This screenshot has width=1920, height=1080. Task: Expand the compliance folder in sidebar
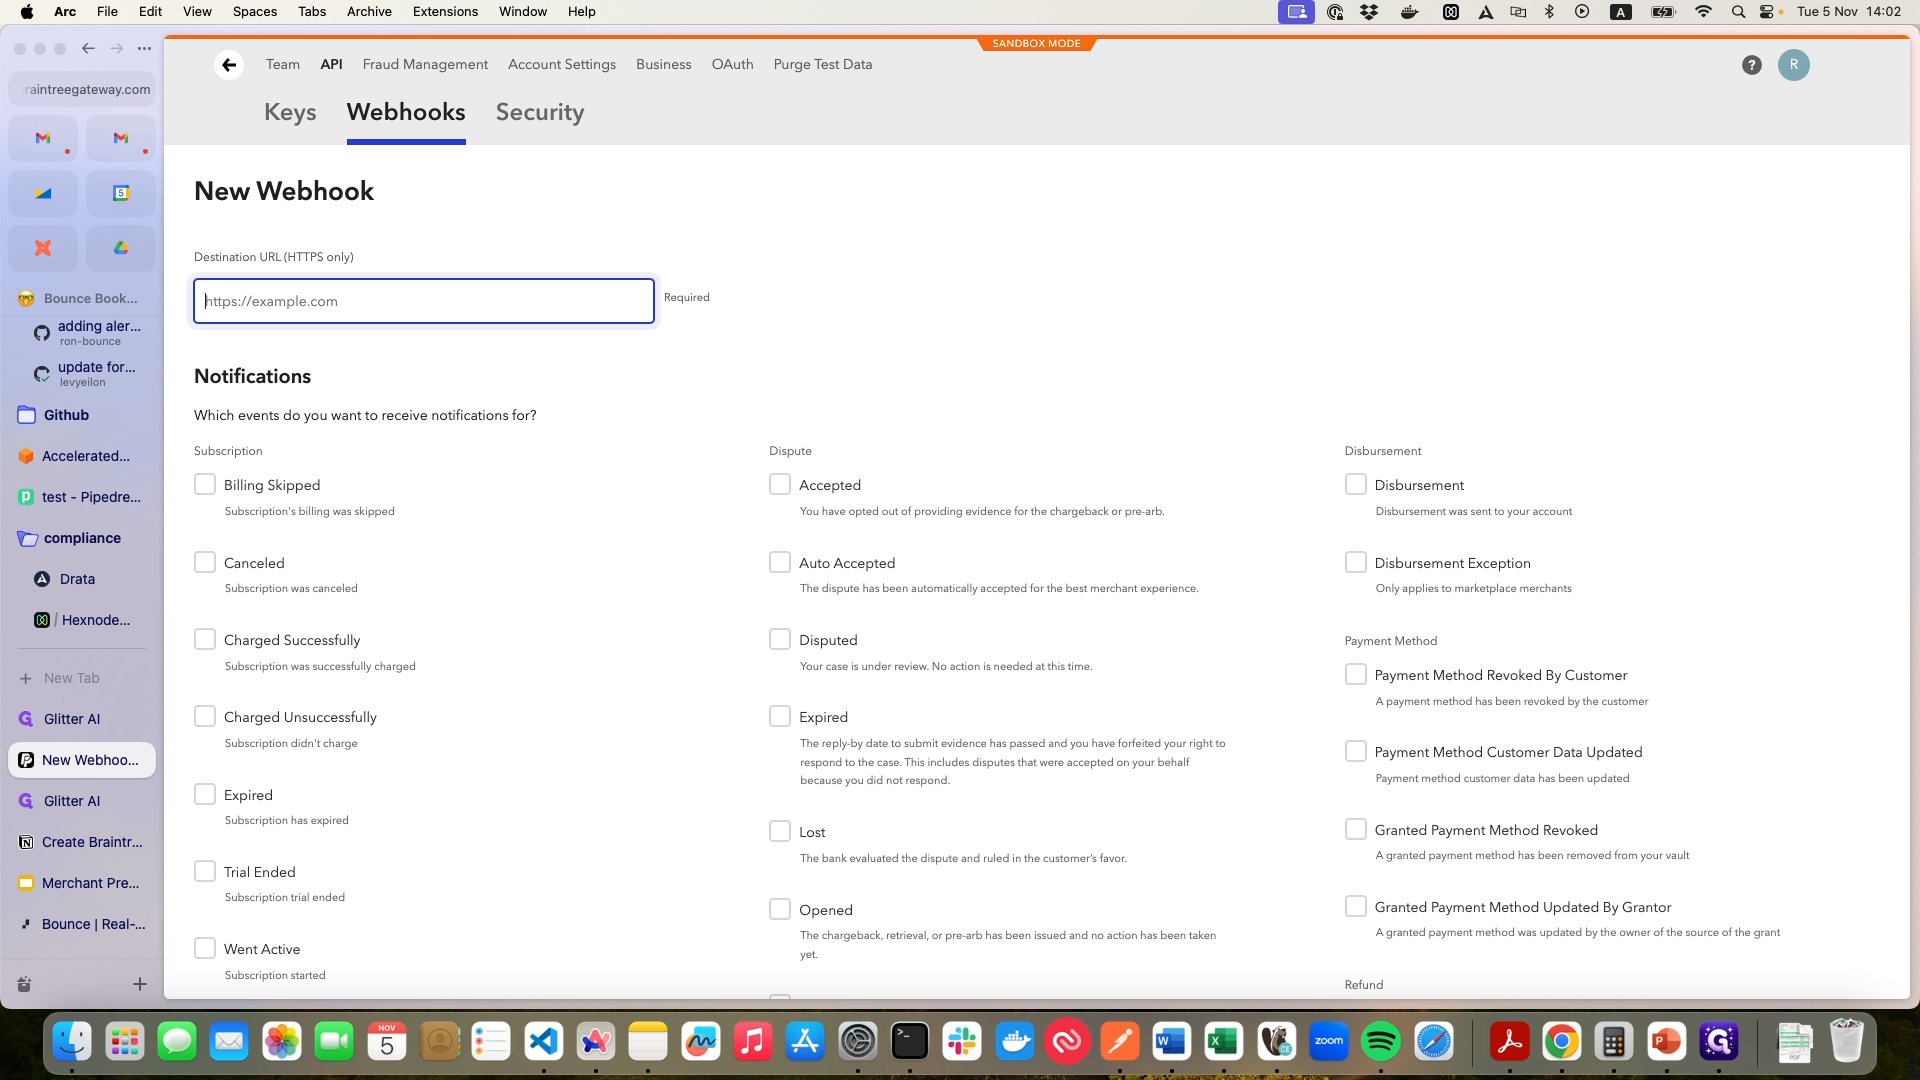point(82,538)
